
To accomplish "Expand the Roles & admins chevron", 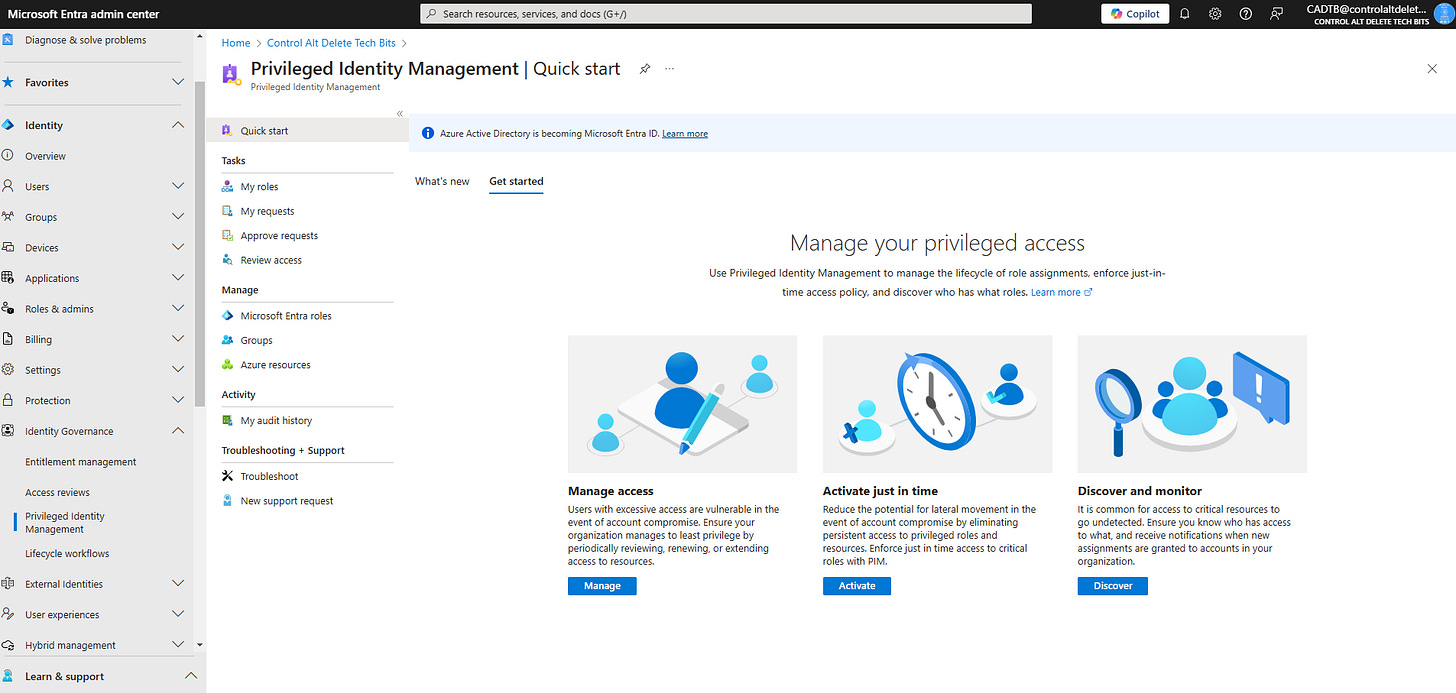I will pyautogui.click(x=178, y=309).
